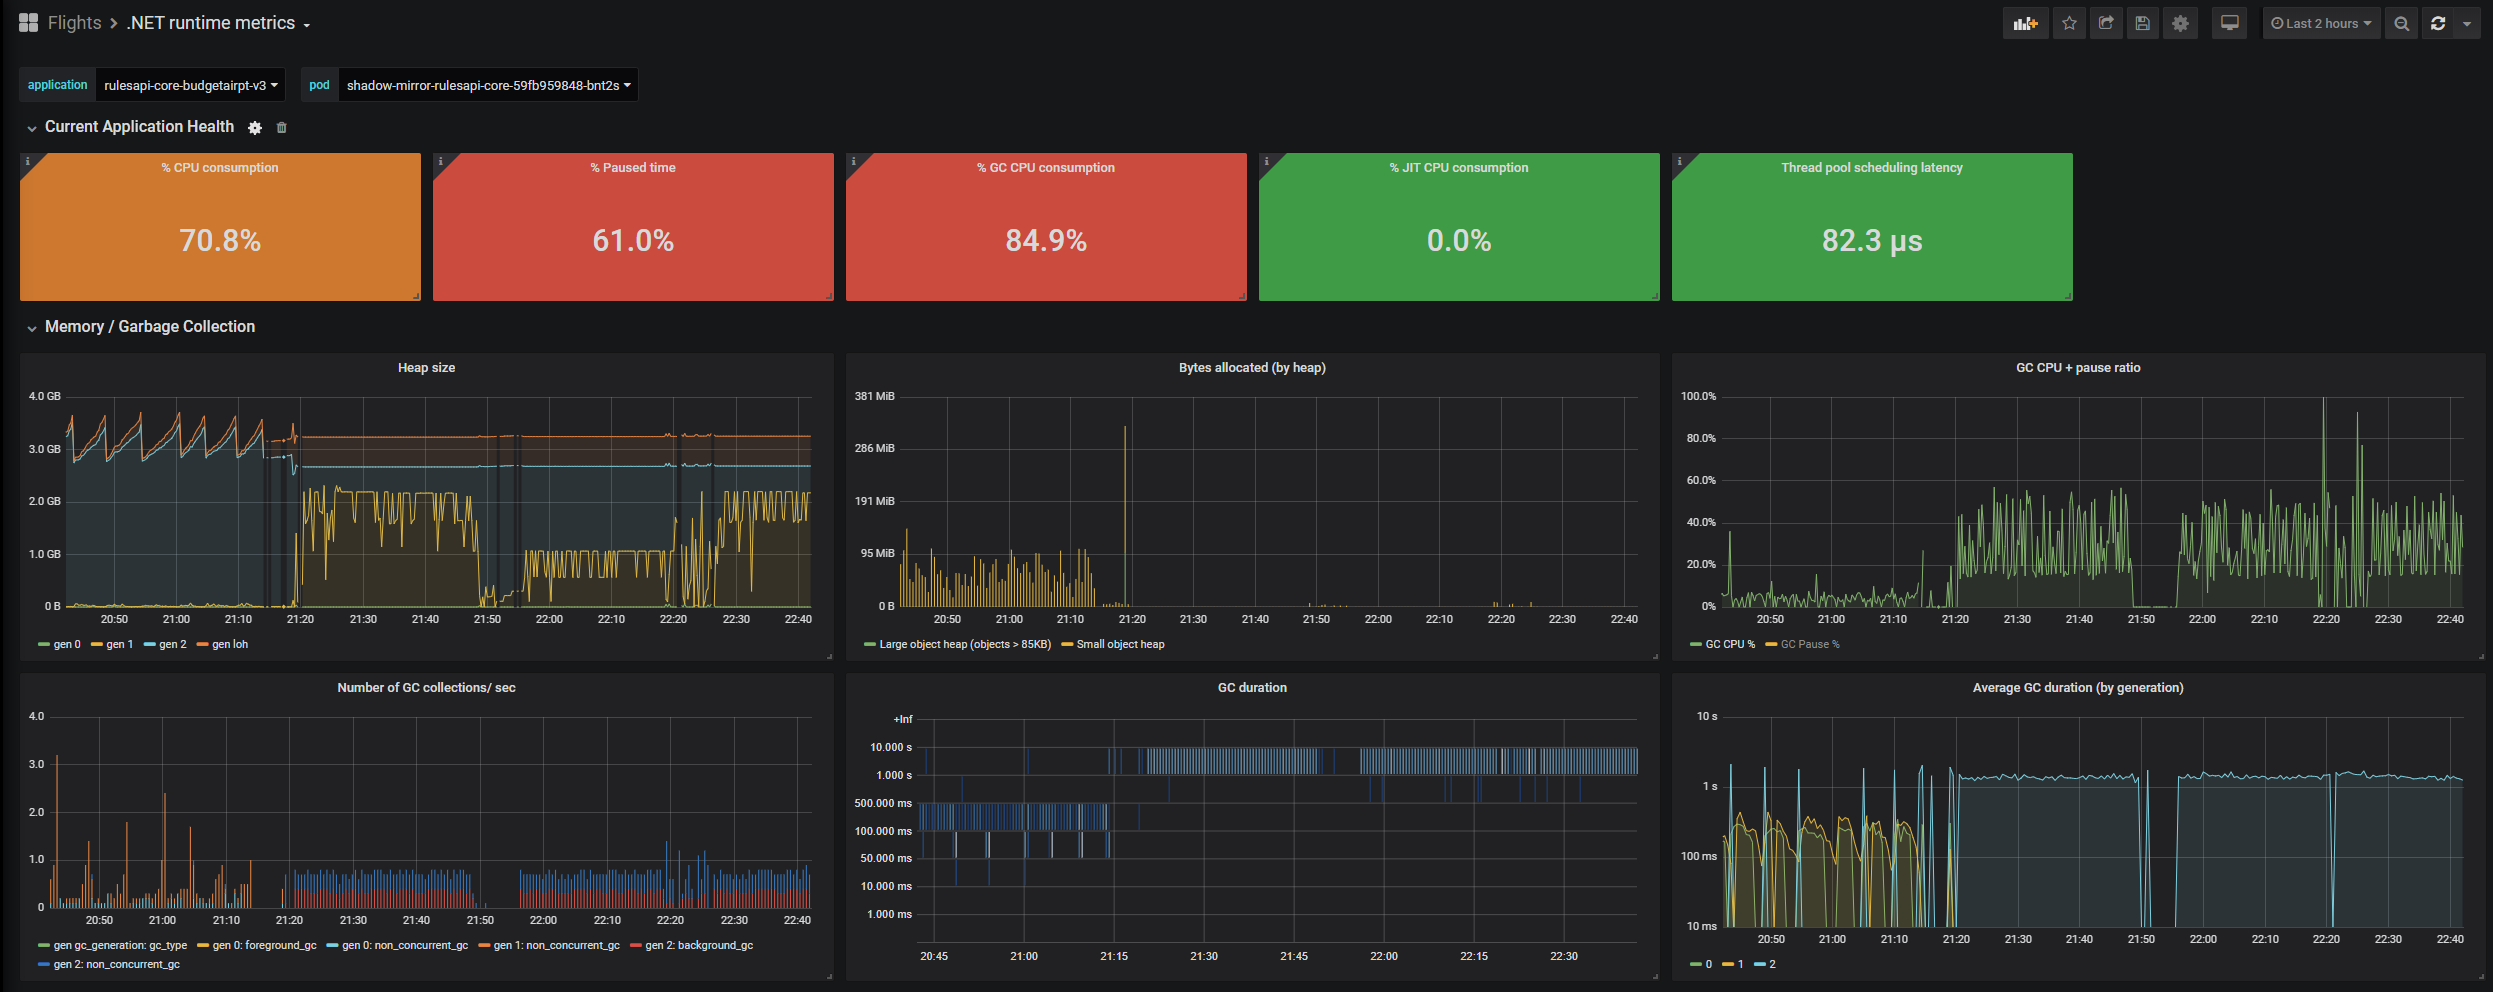Star this dashboard as favorite
Screen dimensions: 2493x992
tap(2069, 23)
